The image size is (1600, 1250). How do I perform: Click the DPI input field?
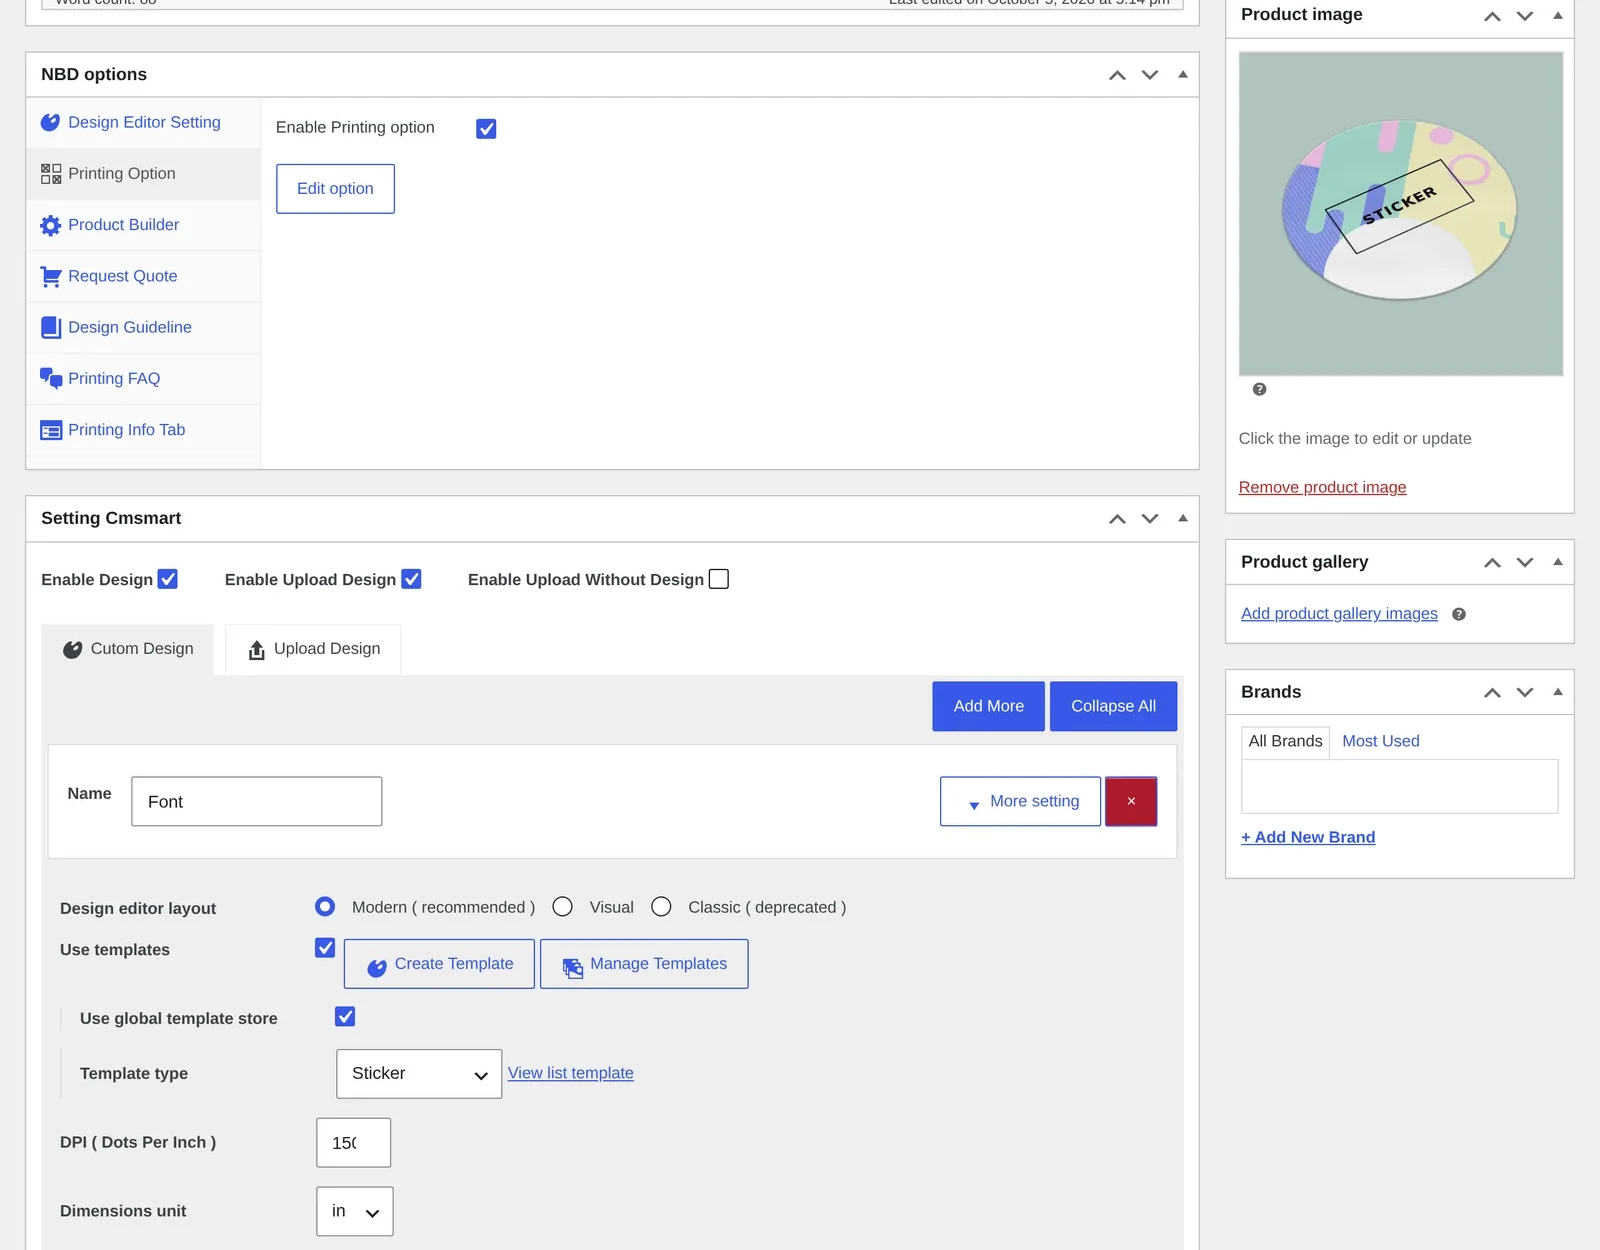click(x=354, y=1143)
